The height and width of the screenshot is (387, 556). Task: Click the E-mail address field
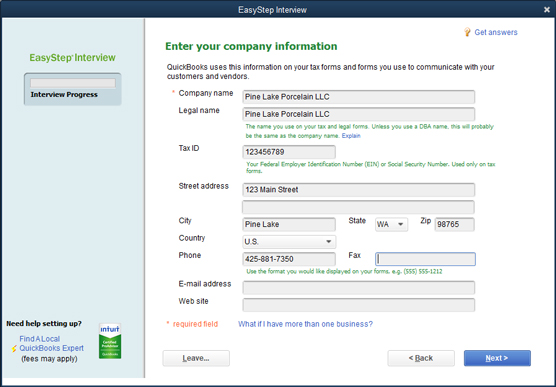[x=358, y=288]
